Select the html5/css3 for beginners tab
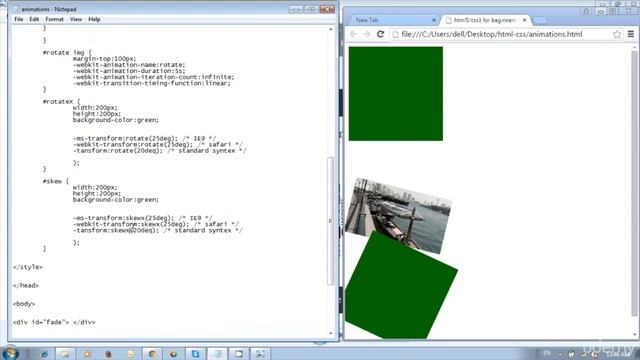640x360 pixels. [486, 20]
